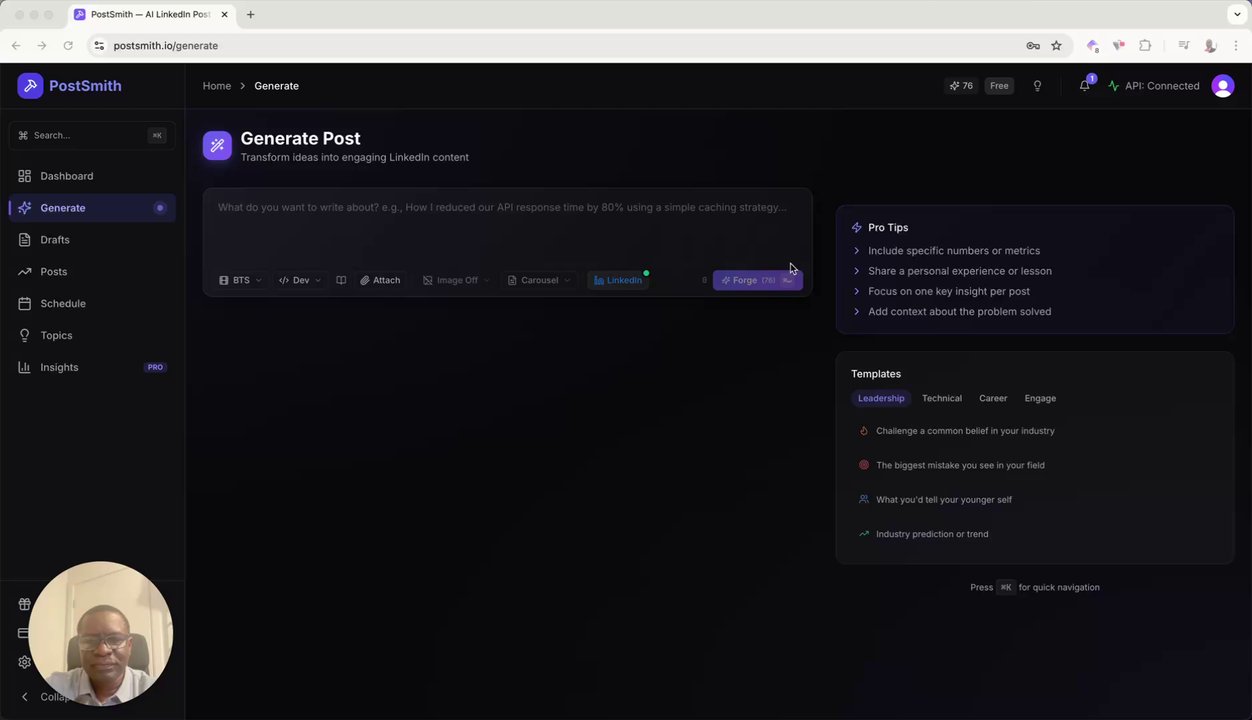
Task: Click the credit card billing icon
Action: point(24,633)
